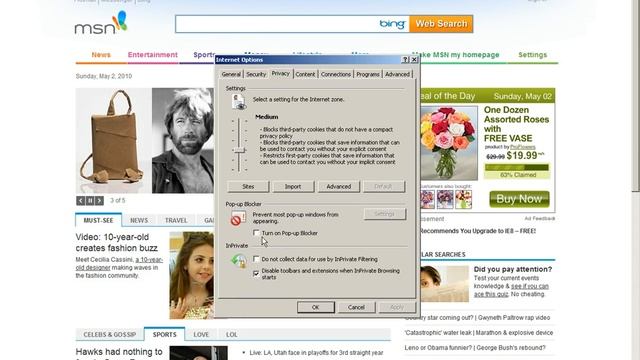
Task: Click the Pop-up Blocker stop-sign icon
Action: (x=238, y=218)
